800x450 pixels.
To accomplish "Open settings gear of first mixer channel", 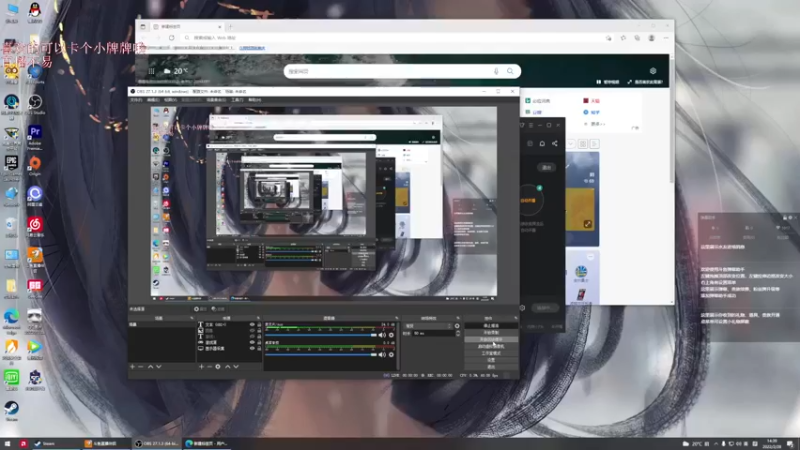I will click(x=391, y=335).
